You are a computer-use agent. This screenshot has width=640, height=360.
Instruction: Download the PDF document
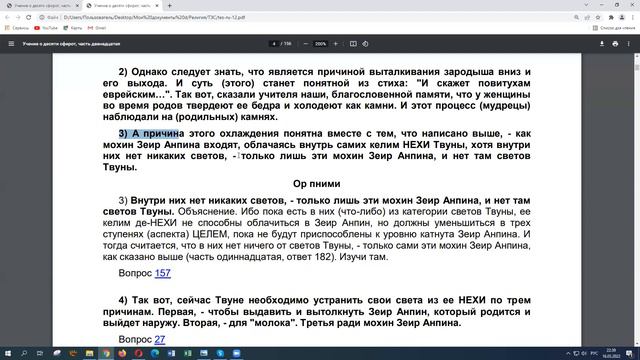[602, 44]
